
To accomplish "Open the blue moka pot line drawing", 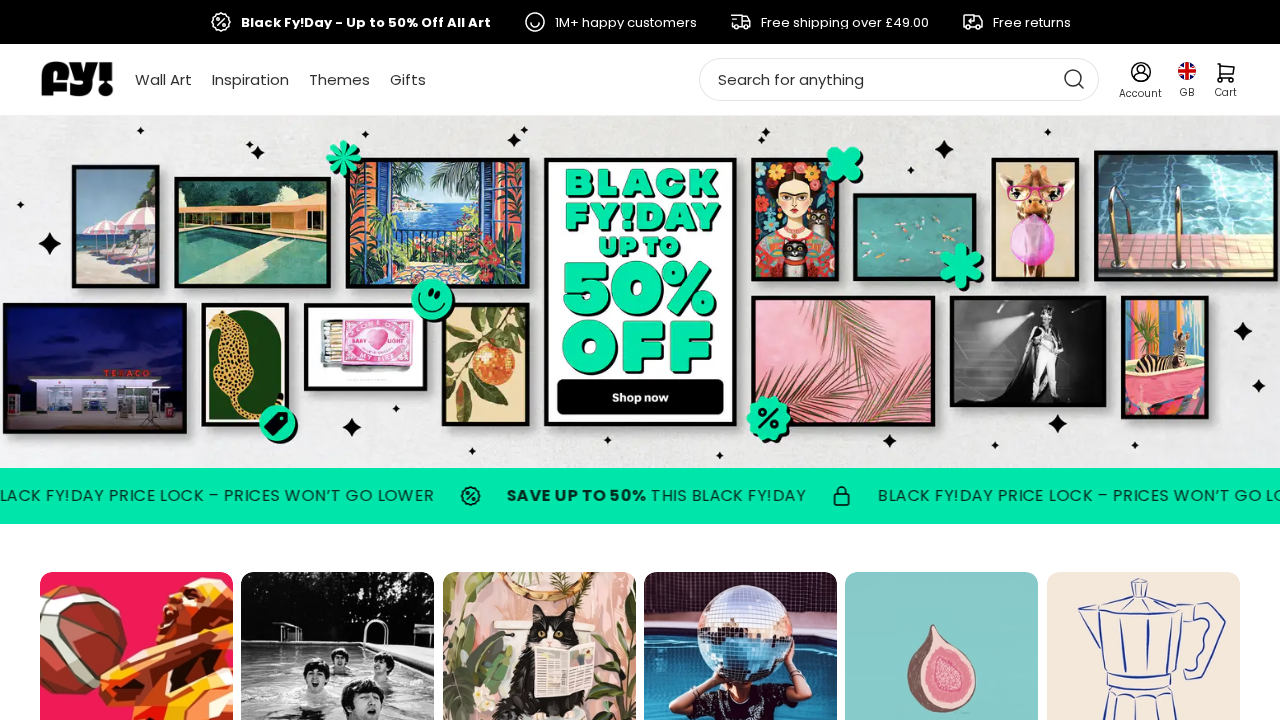I will pos(1143,646).
